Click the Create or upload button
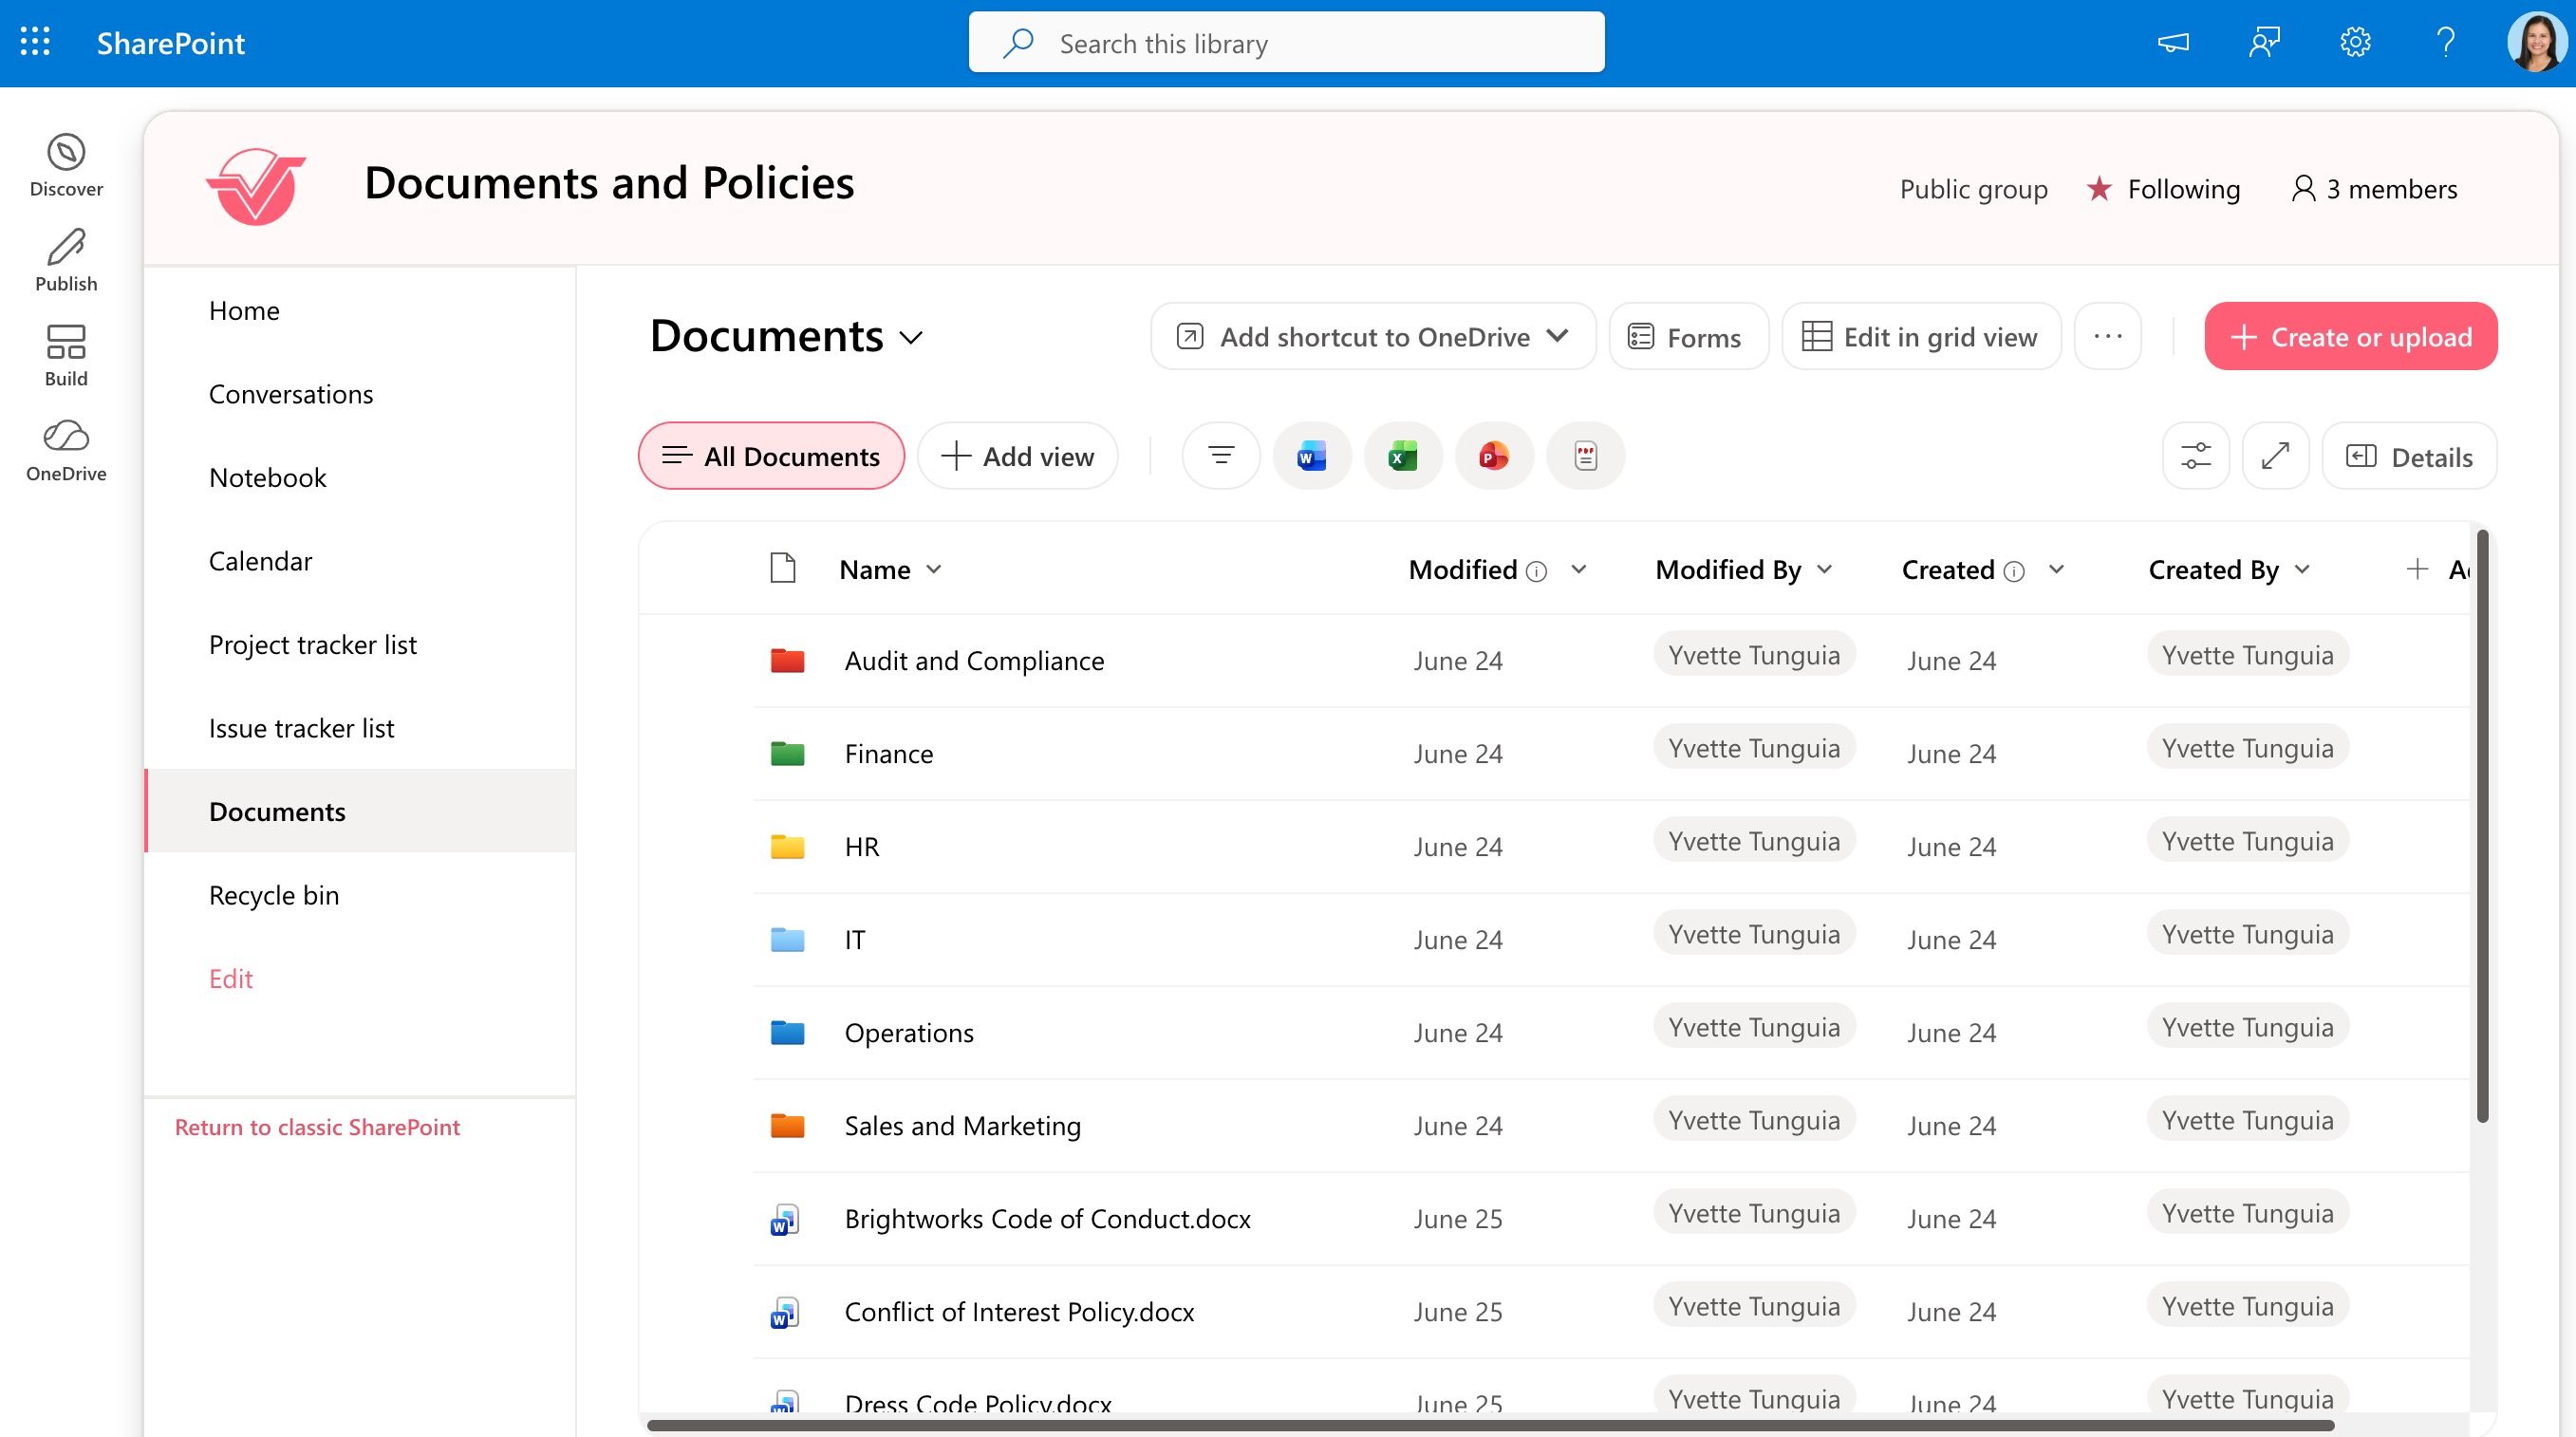This screenshot has height=1437, width=2576. coord(2350,336)
